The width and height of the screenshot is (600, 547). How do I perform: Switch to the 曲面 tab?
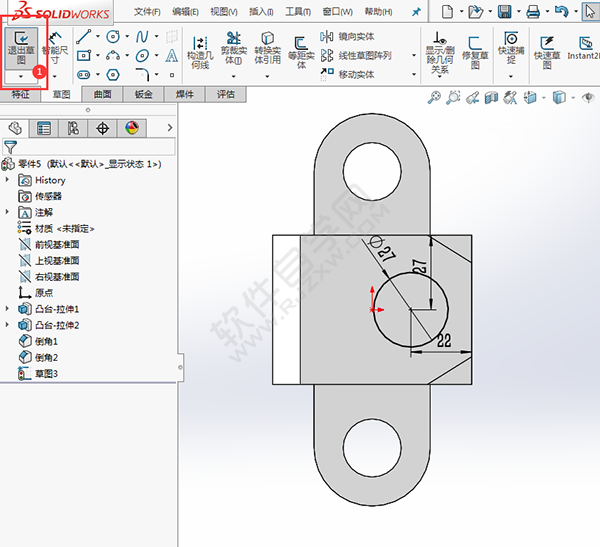click(103, 94)
